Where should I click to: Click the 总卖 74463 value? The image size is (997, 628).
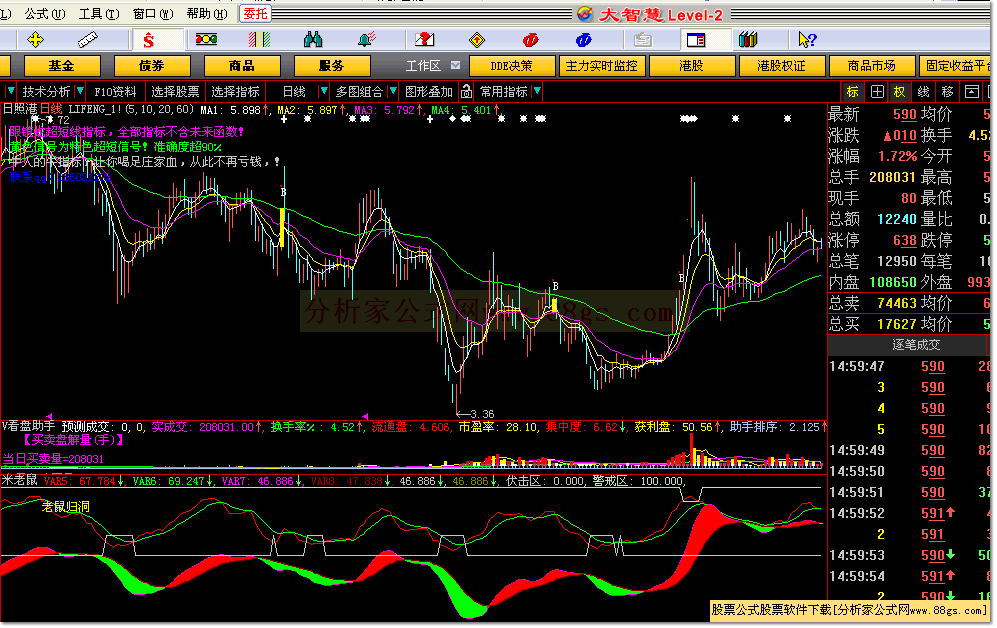click(x=897, y=303)
